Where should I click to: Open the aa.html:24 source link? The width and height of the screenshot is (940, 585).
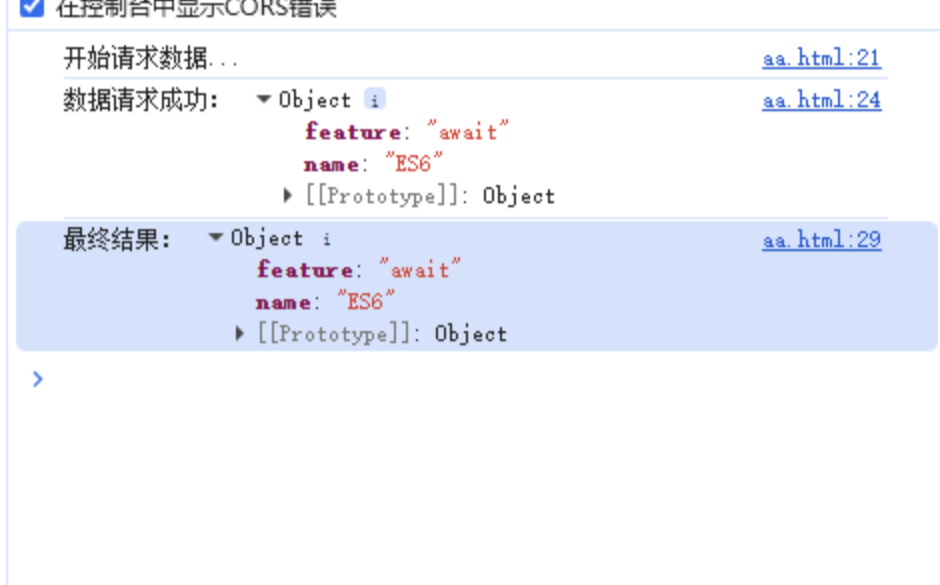(x=821, y=100)
